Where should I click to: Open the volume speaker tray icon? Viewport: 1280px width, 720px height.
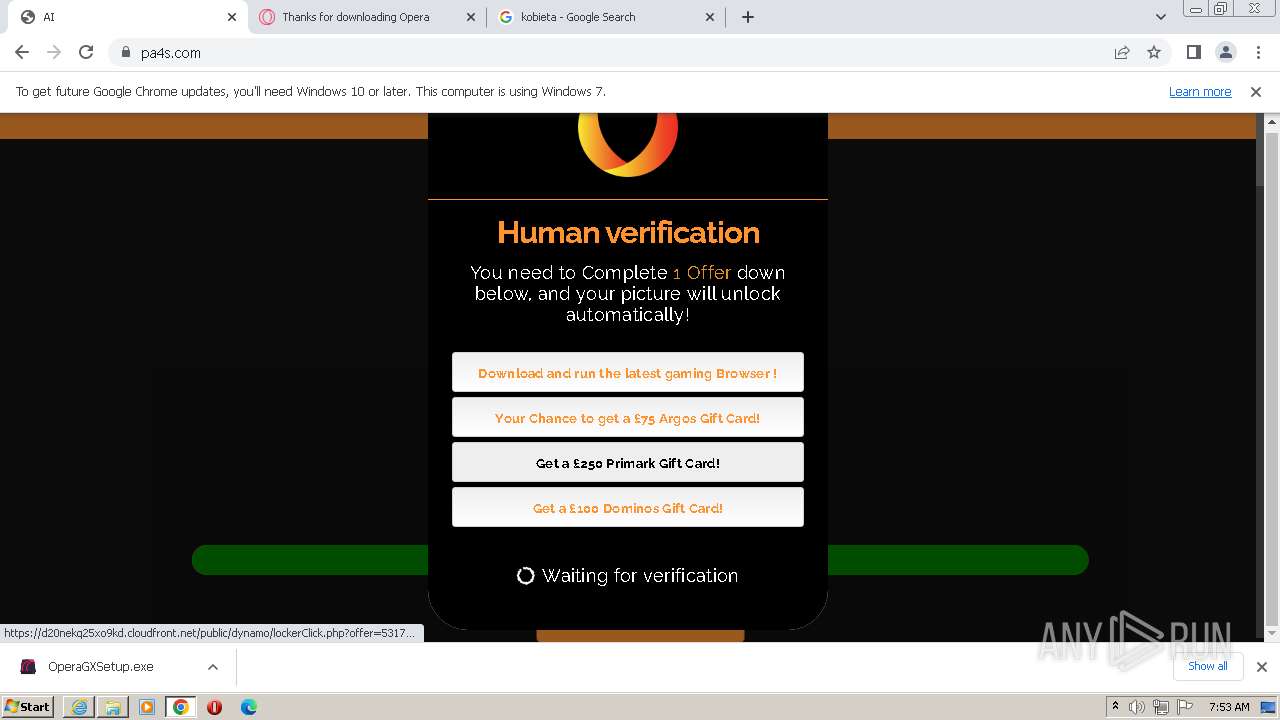click(1137, 706)
